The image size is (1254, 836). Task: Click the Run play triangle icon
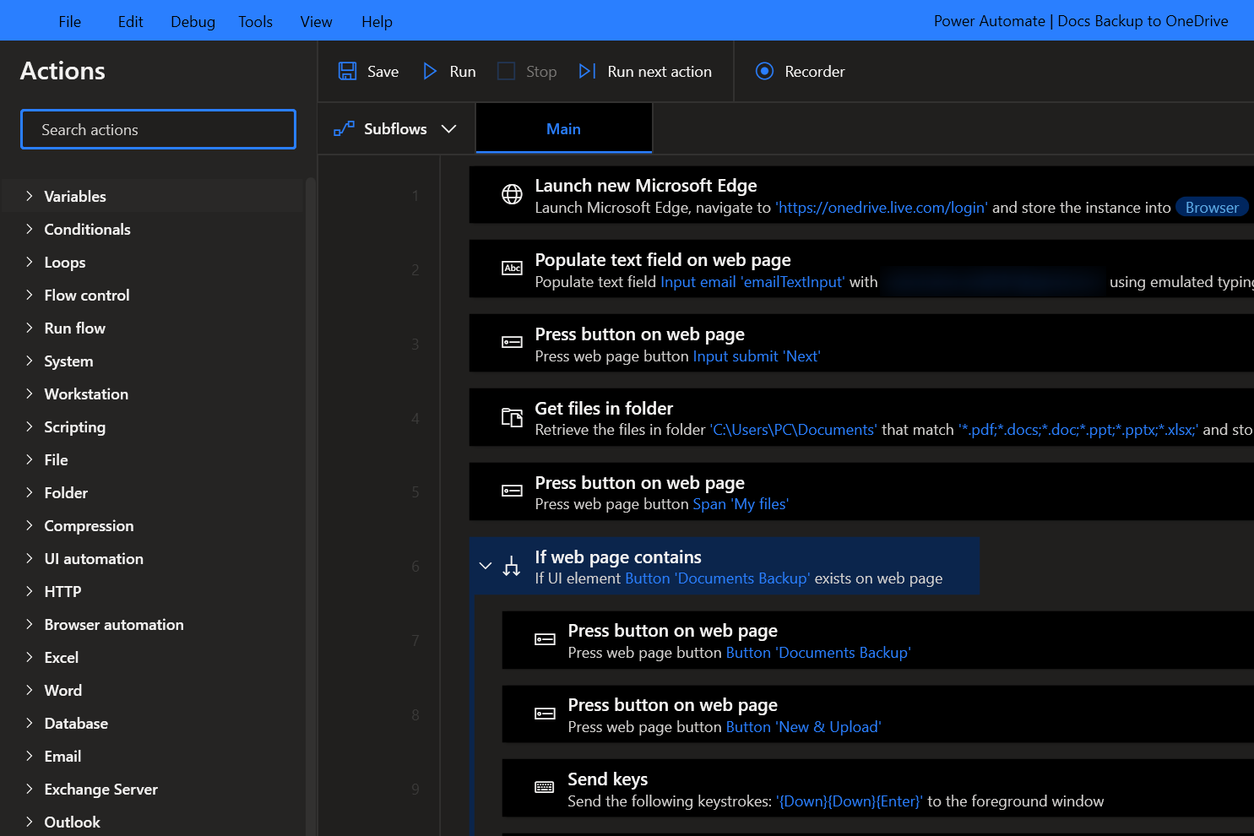[x=430, y=71]
